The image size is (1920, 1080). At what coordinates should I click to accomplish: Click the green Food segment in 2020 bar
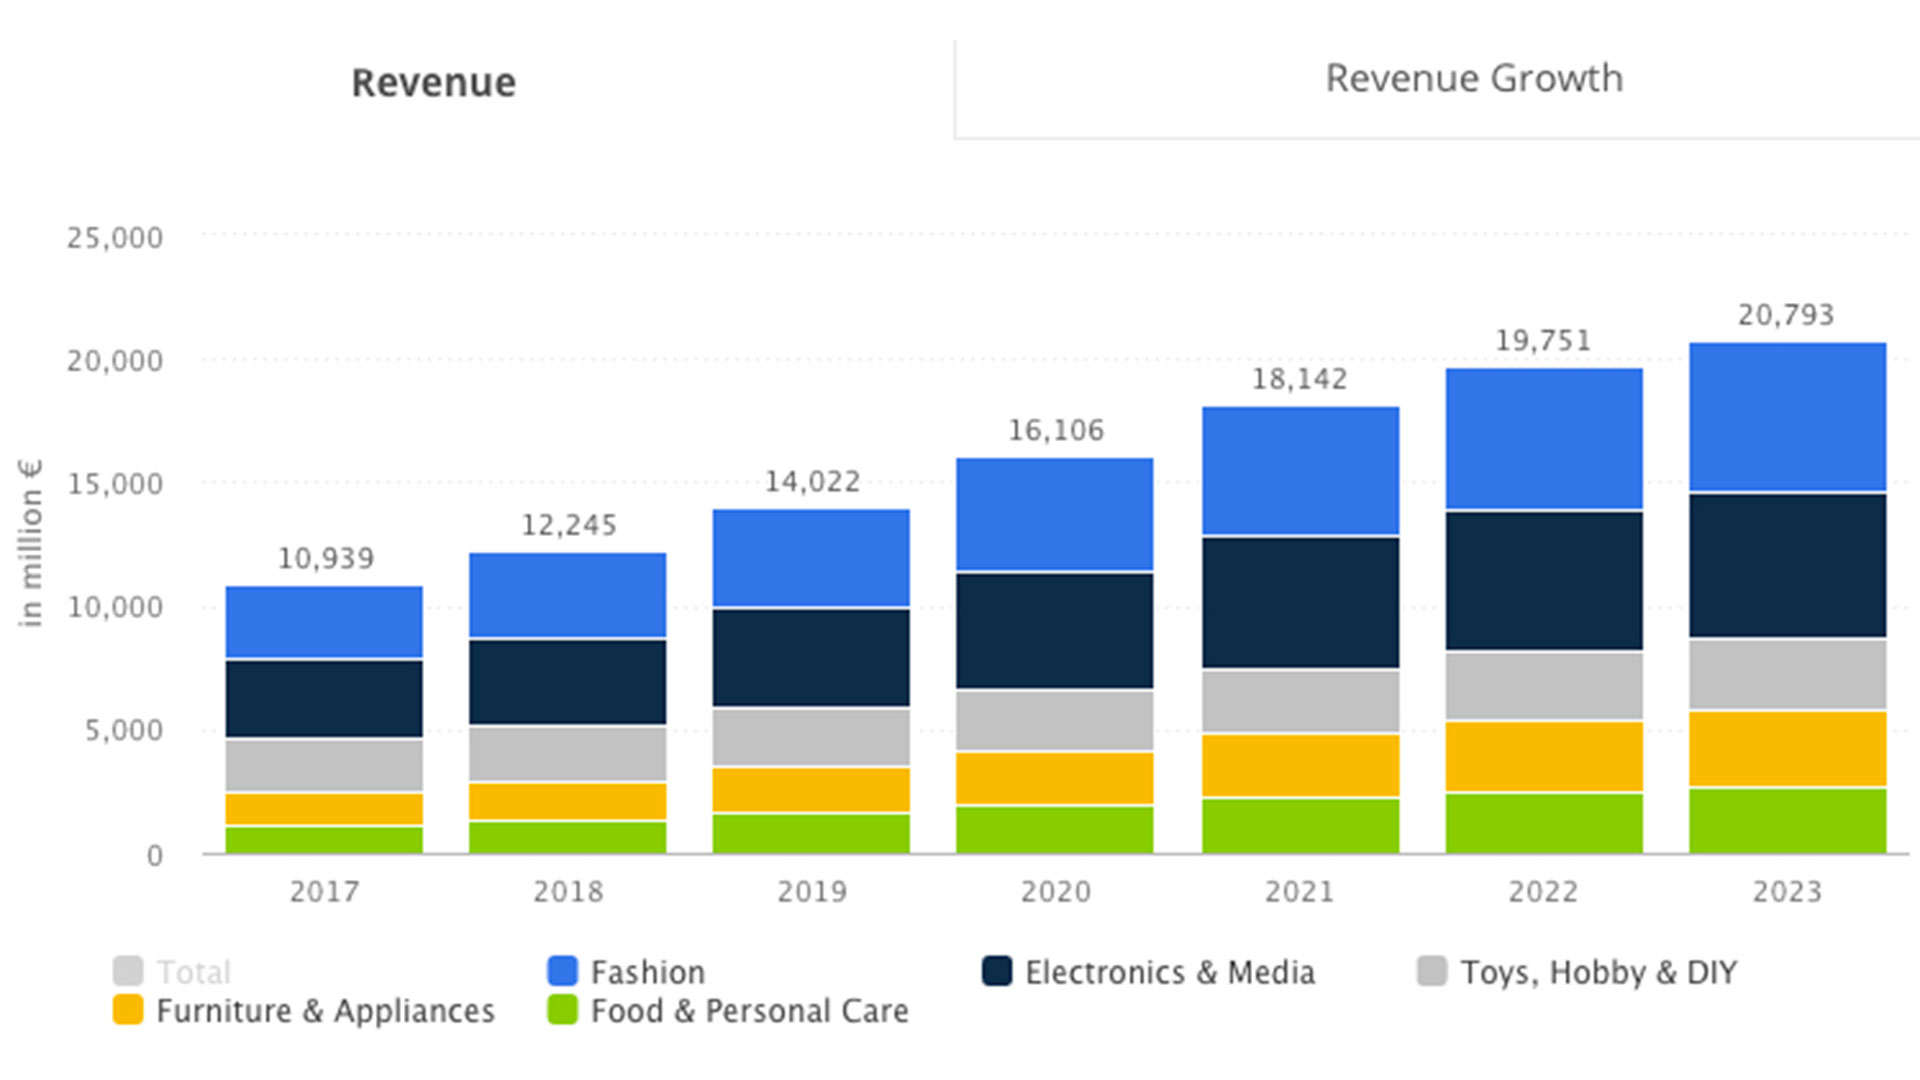point(1054,829)
